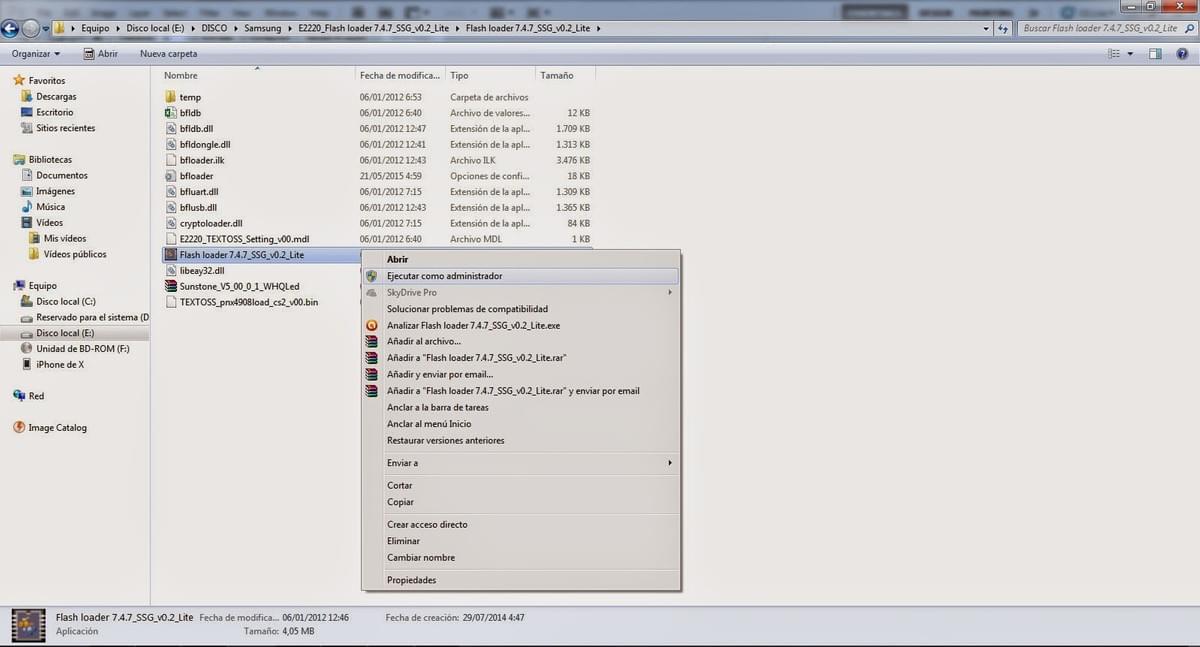Click the Equipo computer icon in sidebar

click(19, 285)
